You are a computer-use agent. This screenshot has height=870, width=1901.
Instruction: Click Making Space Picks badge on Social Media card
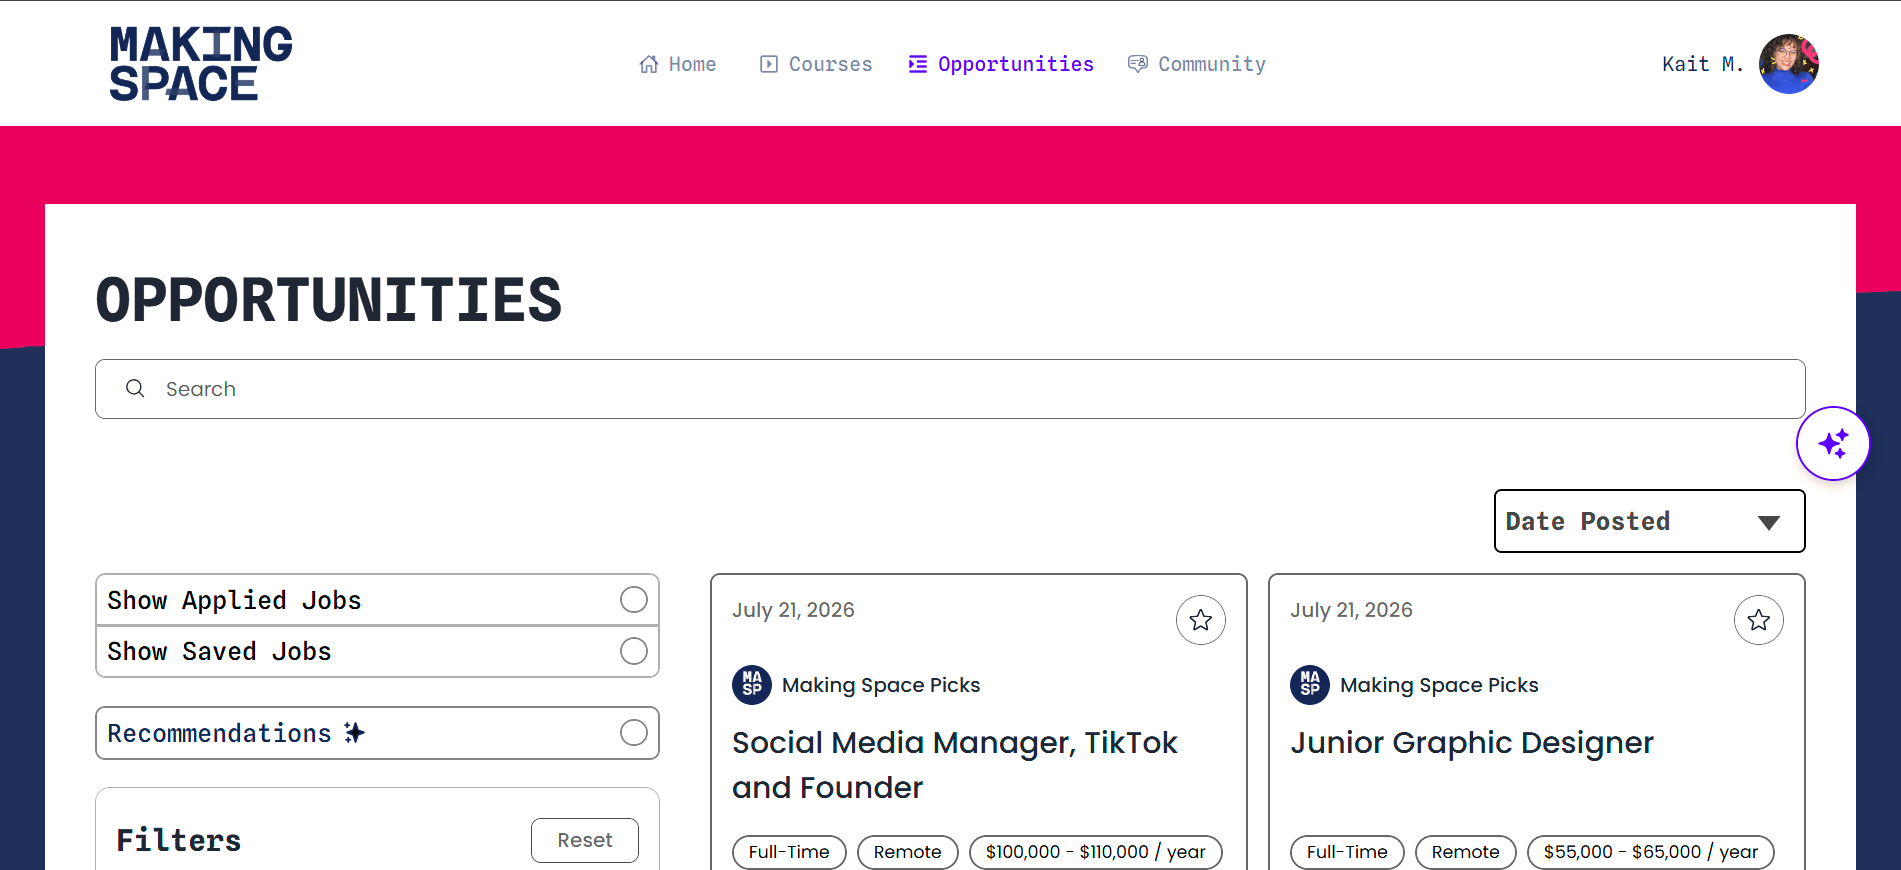coord(752,685)
